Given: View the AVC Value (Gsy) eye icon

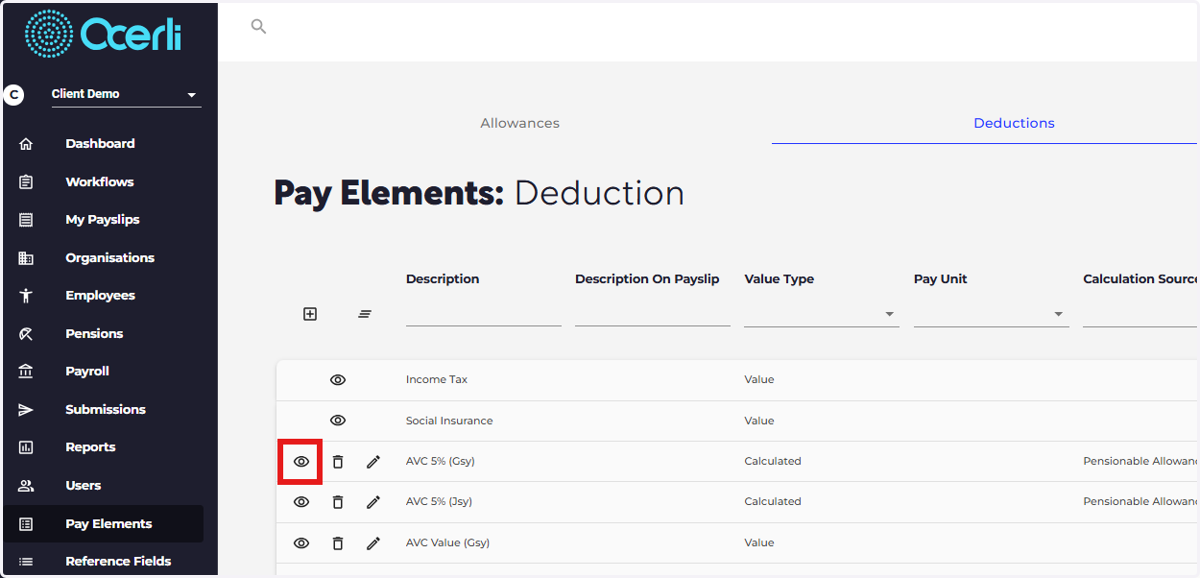Looking at the screenshot, I should (x=301, y=543).
